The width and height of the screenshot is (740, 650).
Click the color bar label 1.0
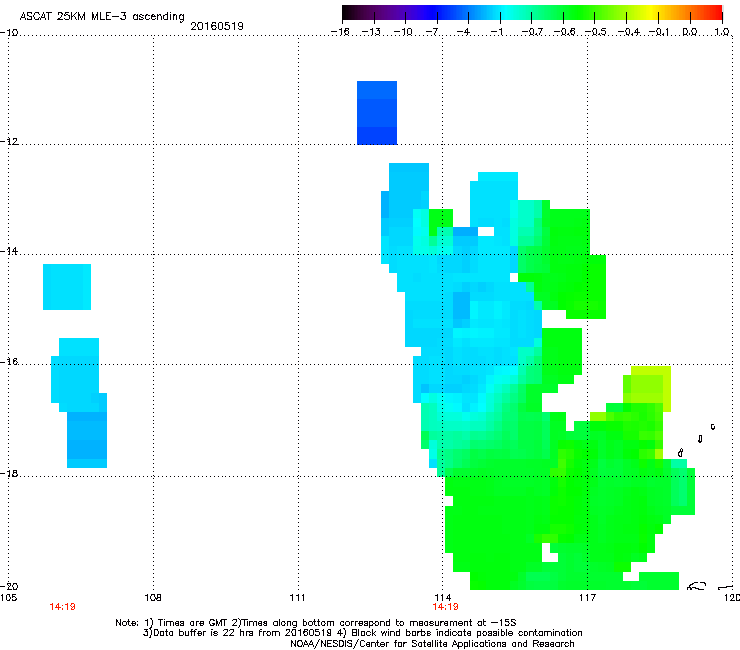click(722, 32)
